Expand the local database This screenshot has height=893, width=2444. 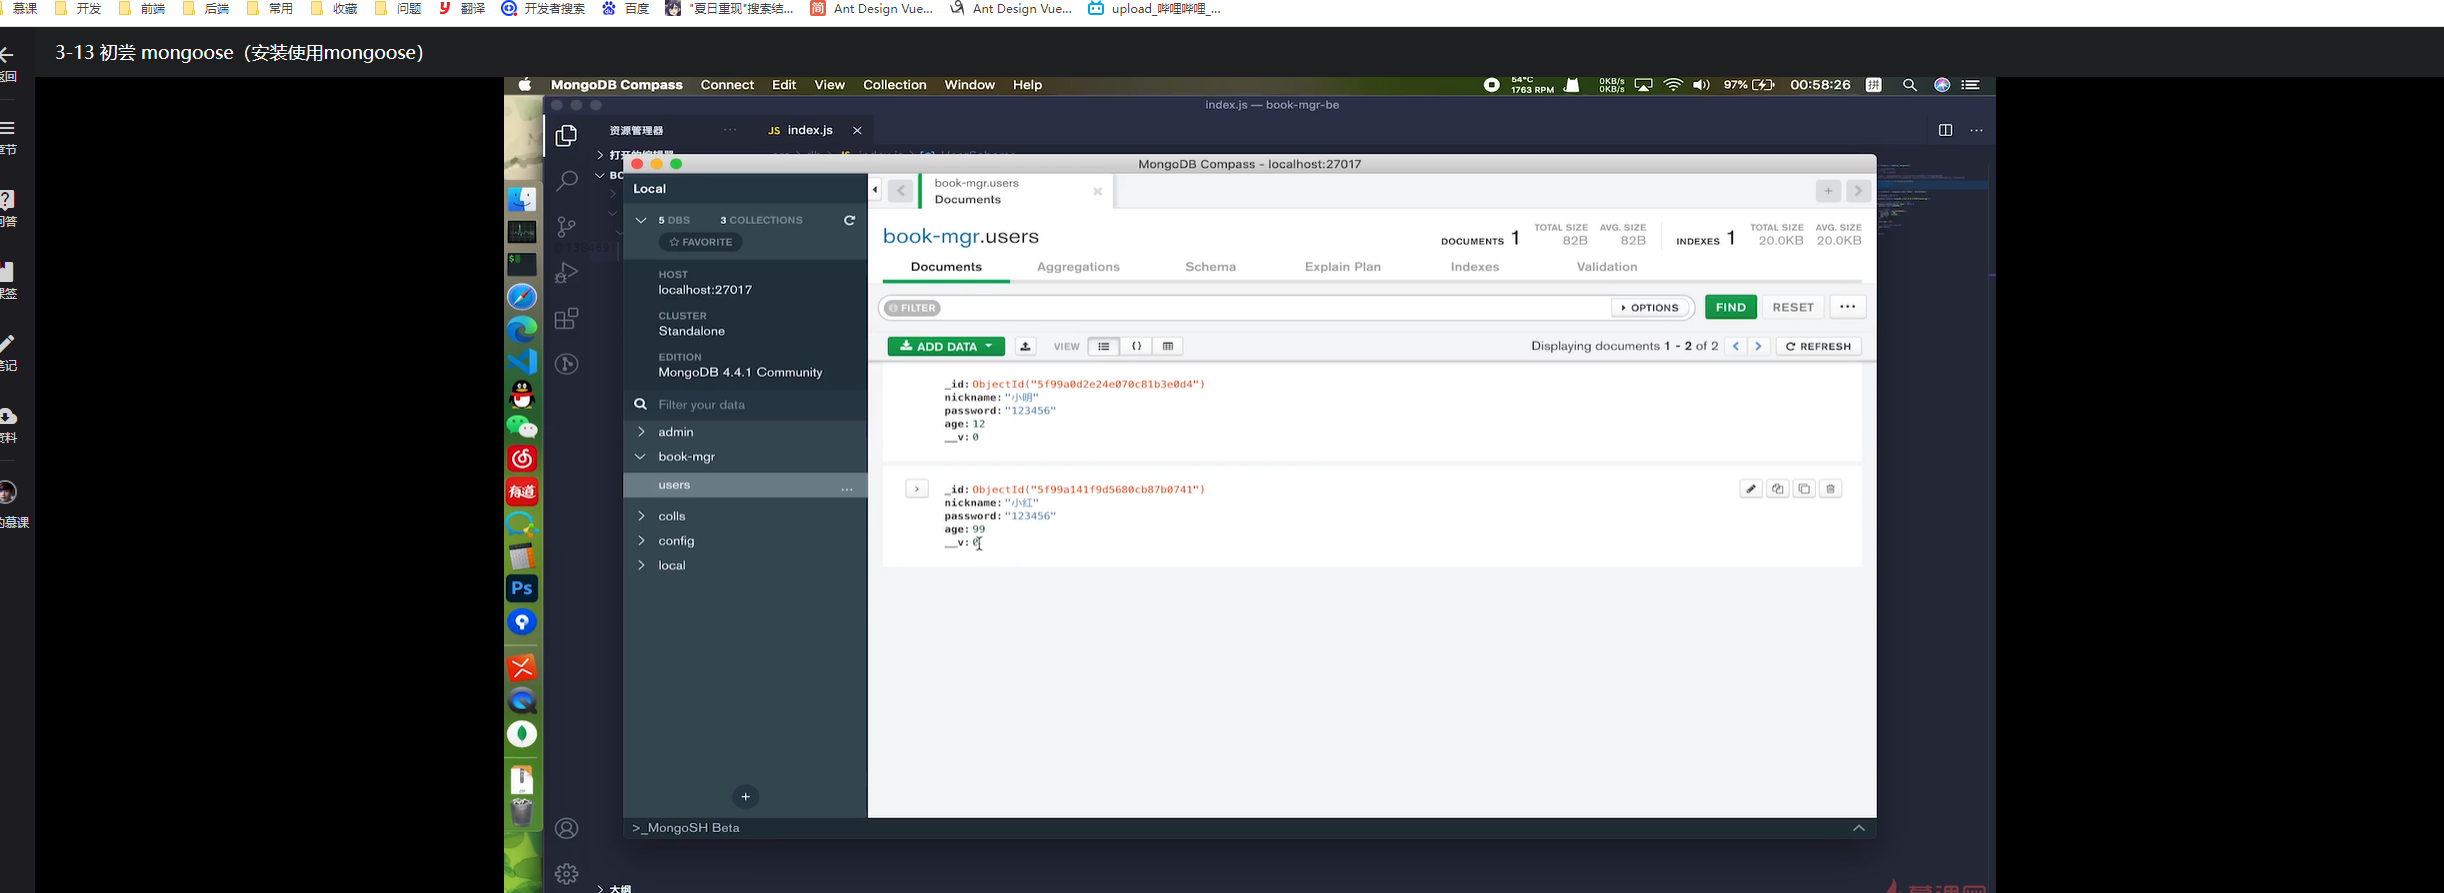[641, 566]
